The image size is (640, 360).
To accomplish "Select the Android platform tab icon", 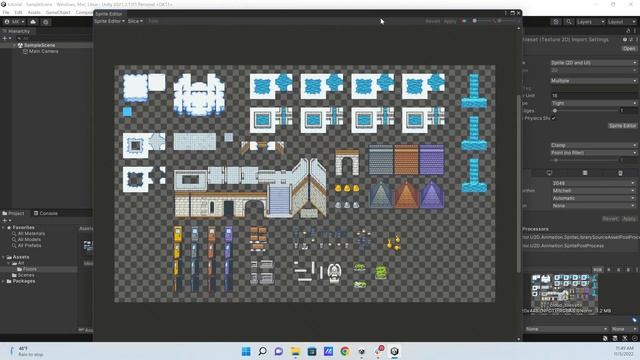I will (x=620, y=173).
